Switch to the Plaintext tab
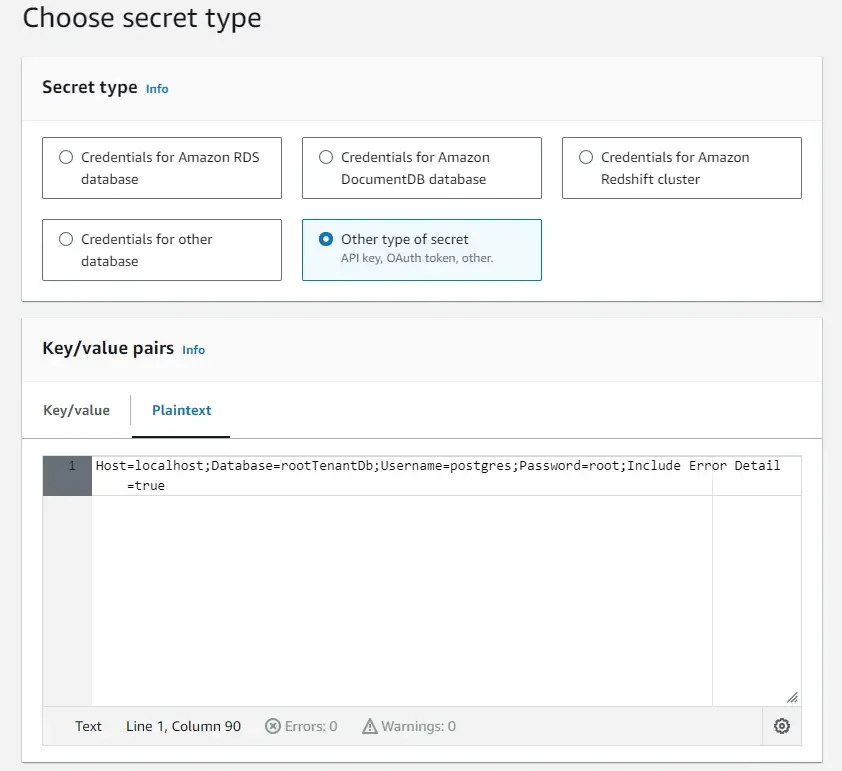Screen dimensions: 842x771 (x=181, y=410)
